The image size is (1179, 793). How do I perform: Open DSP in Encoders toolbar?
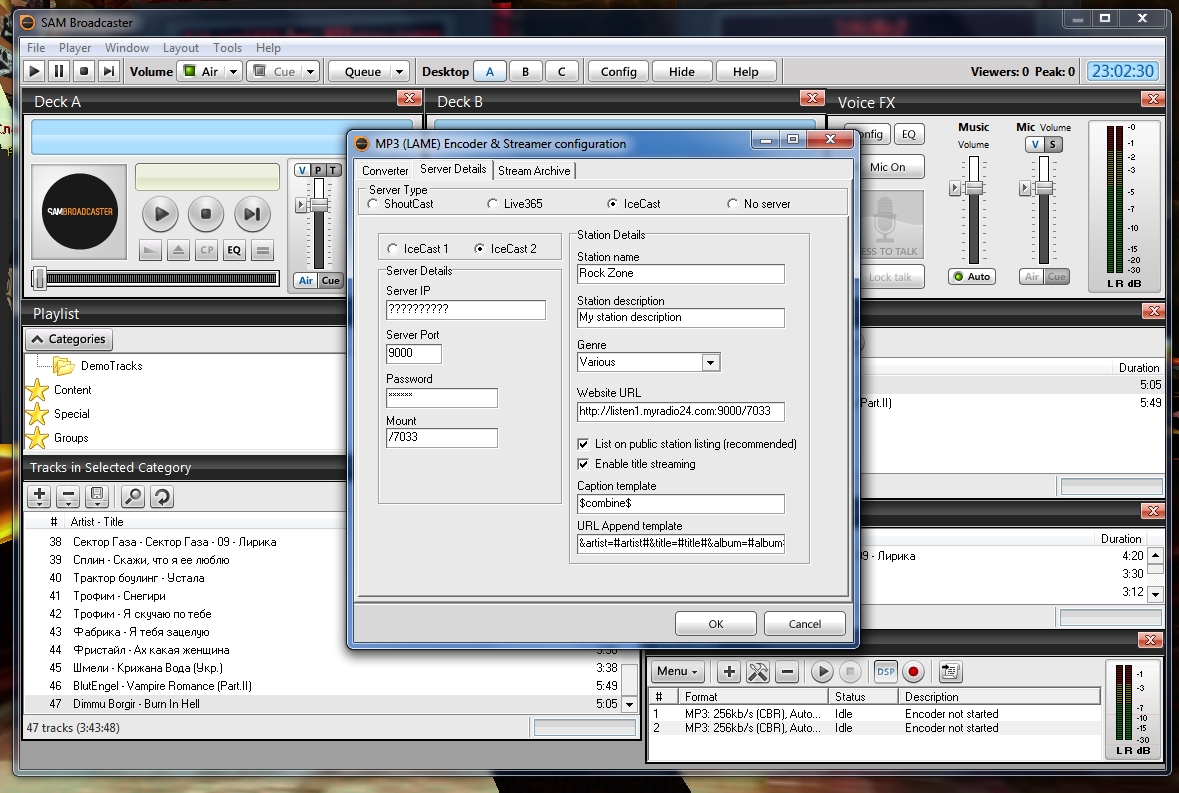(x=886, y=671)
